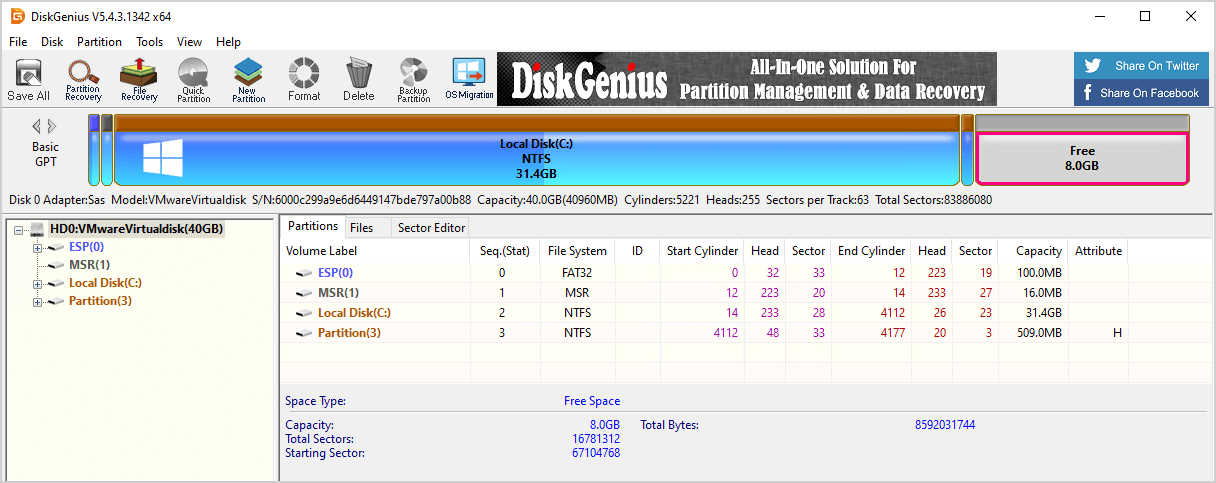Click ESP(0) row in partitions table
1216x483 pixels.
pos(705,272)
